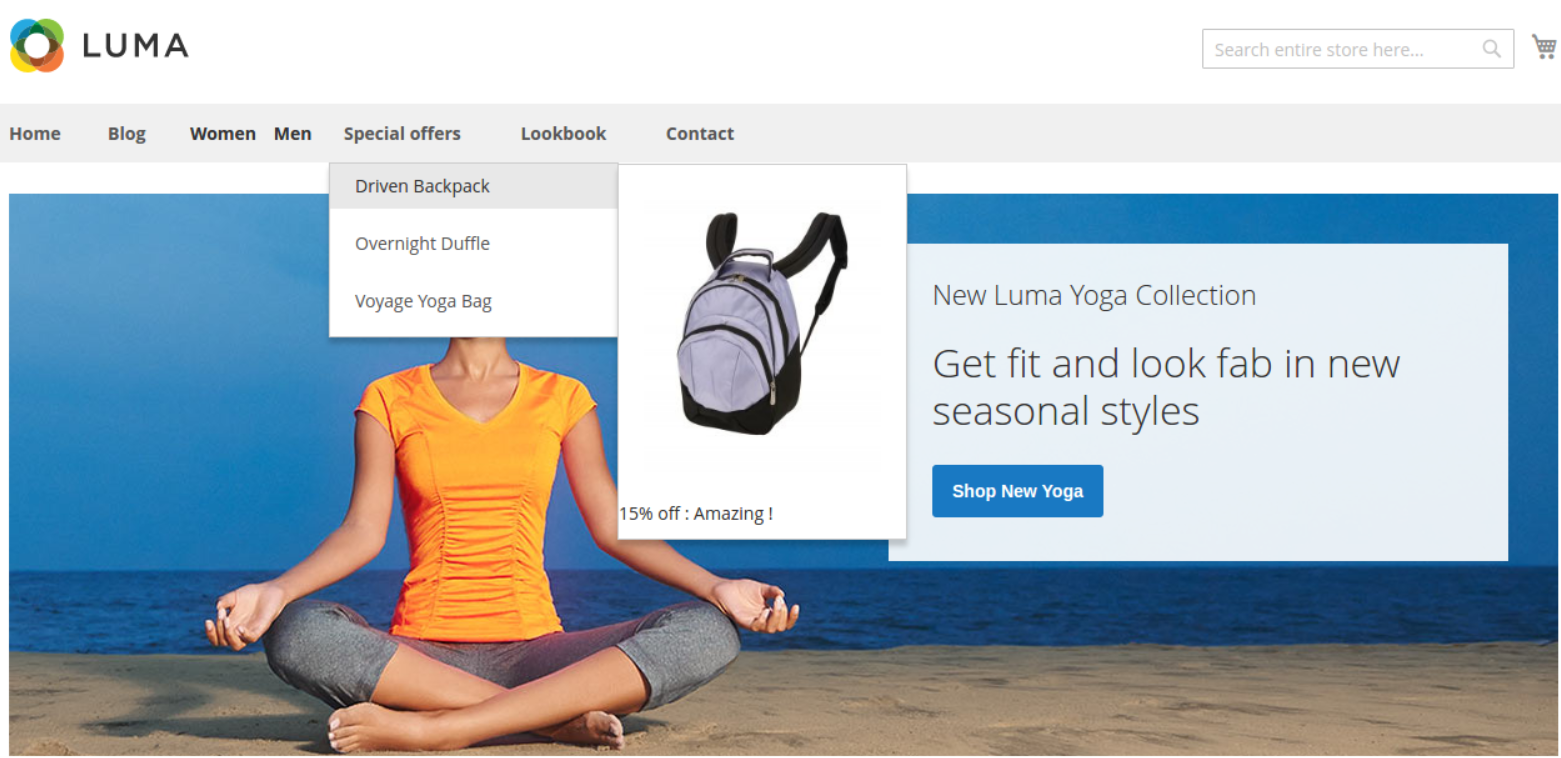Click the search magnifier icon
This screenshot has width=1561, height=758.
[x=1491, y=49]
